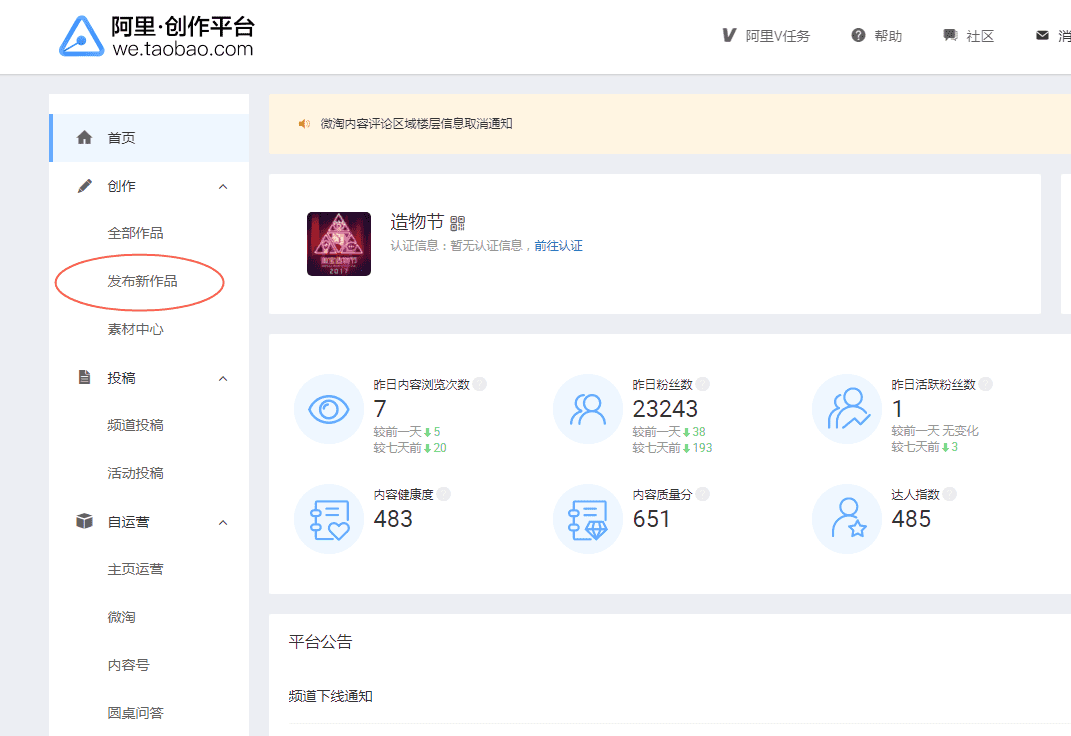Click the active fans icon for 昨日活跃粉丝数
The width and height of the screenshot is (1071, 736).
coord(847,409)
